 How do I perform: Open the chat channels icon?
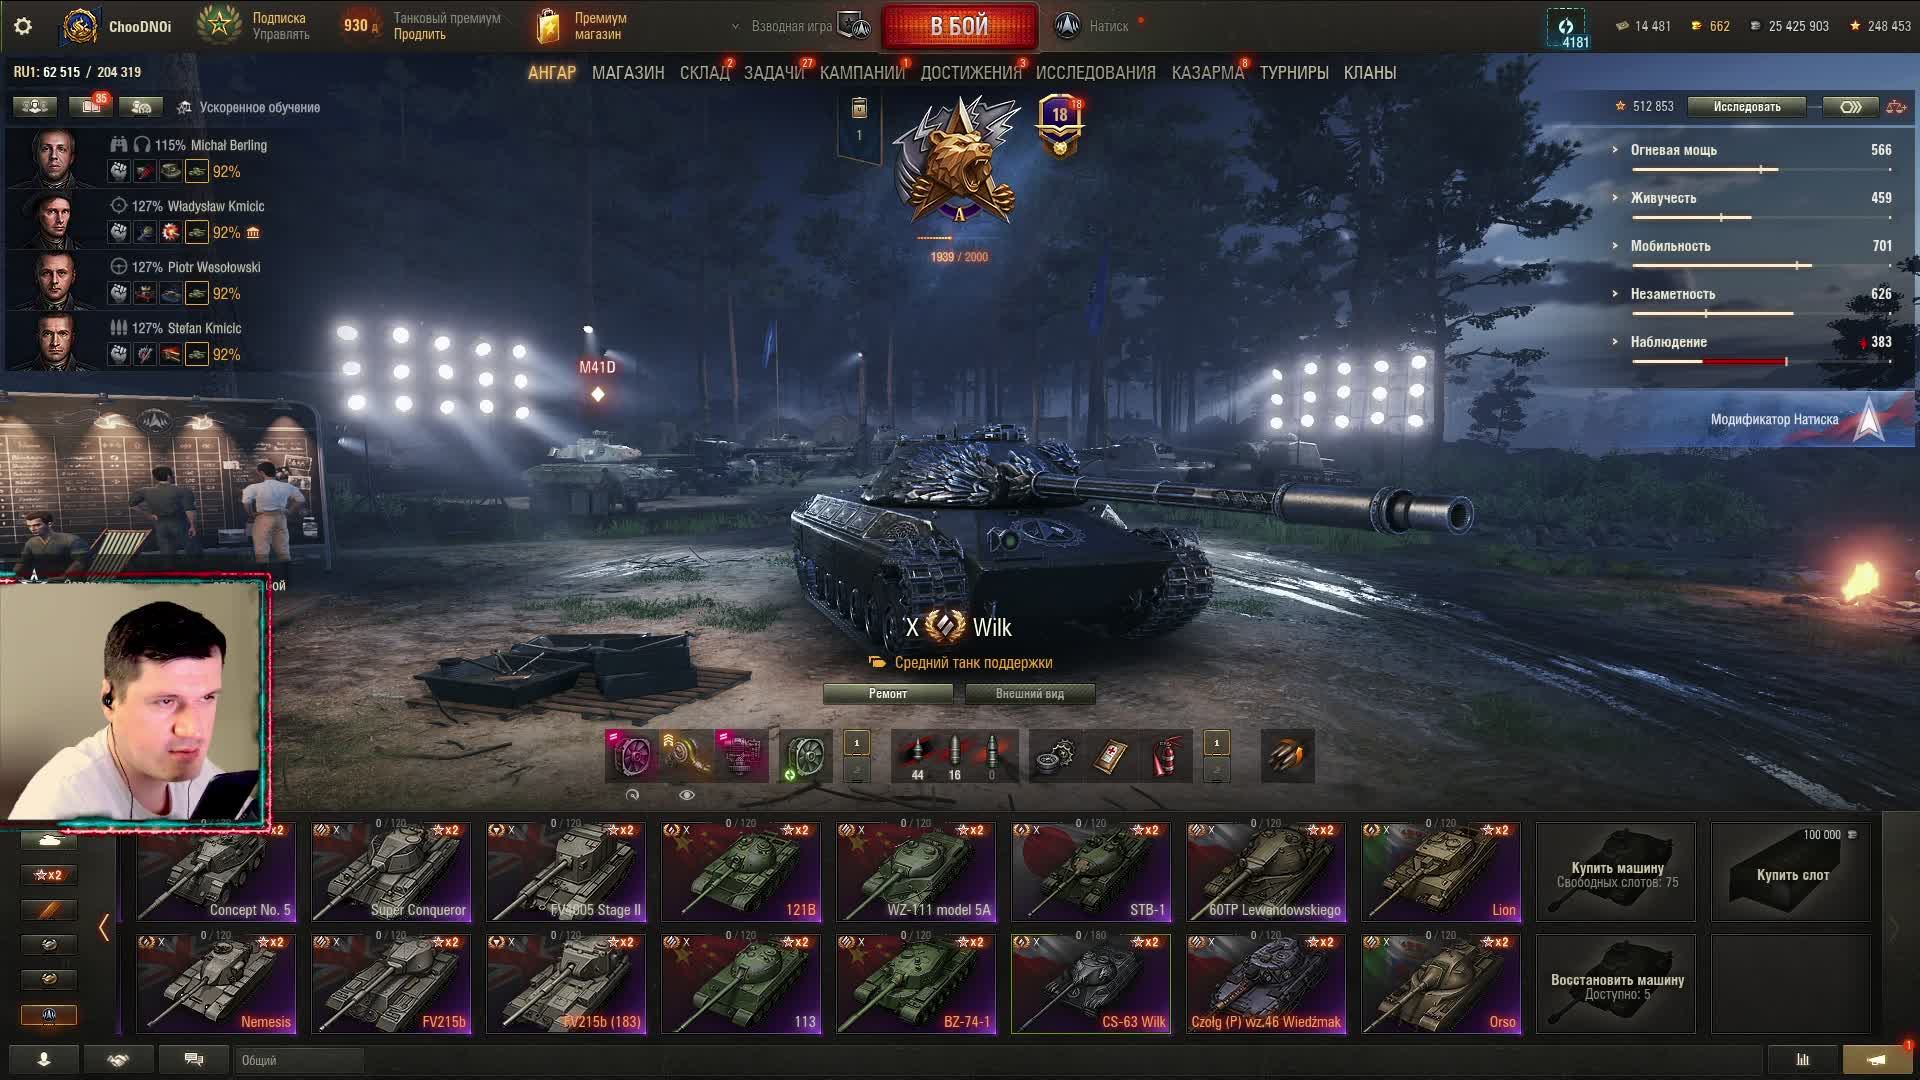point(194,1059)
